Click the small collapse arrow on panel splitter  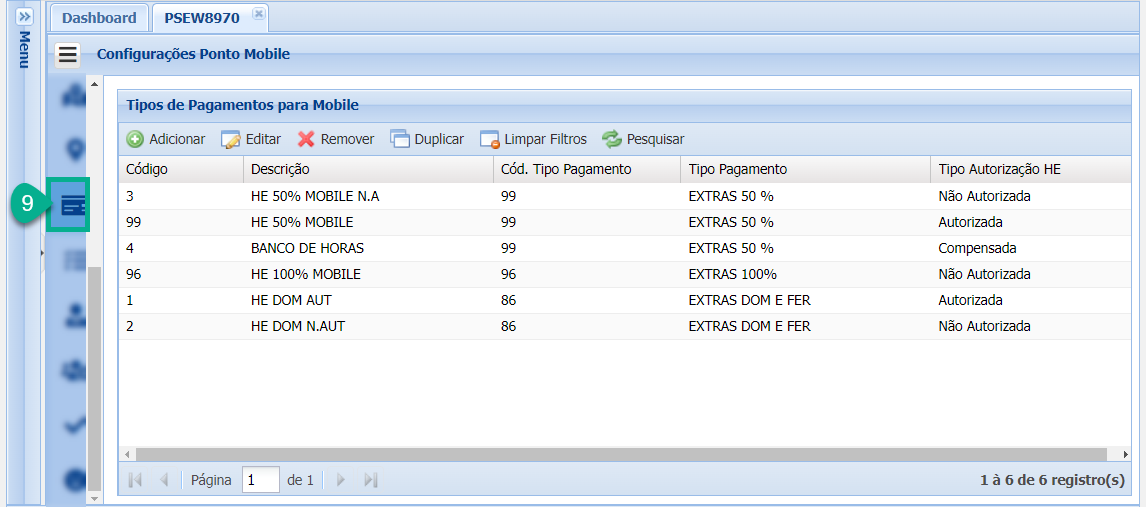[42, 253]
